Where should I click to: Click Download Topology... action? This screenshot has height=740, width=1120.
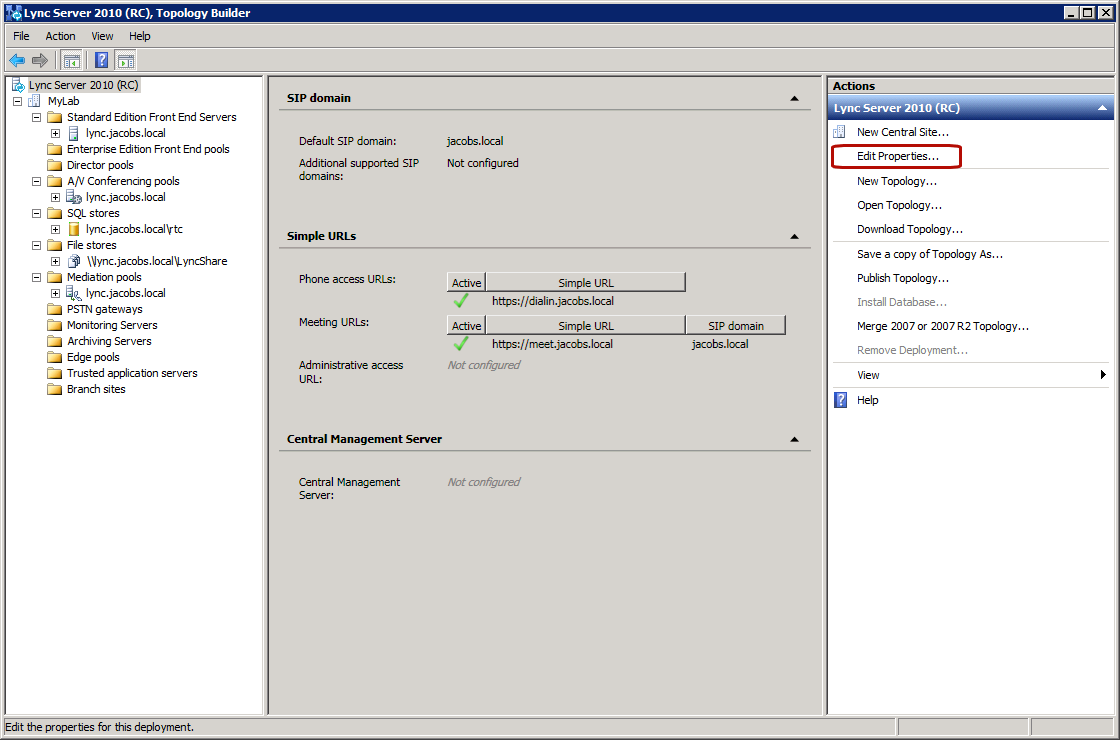pos(910,229)
